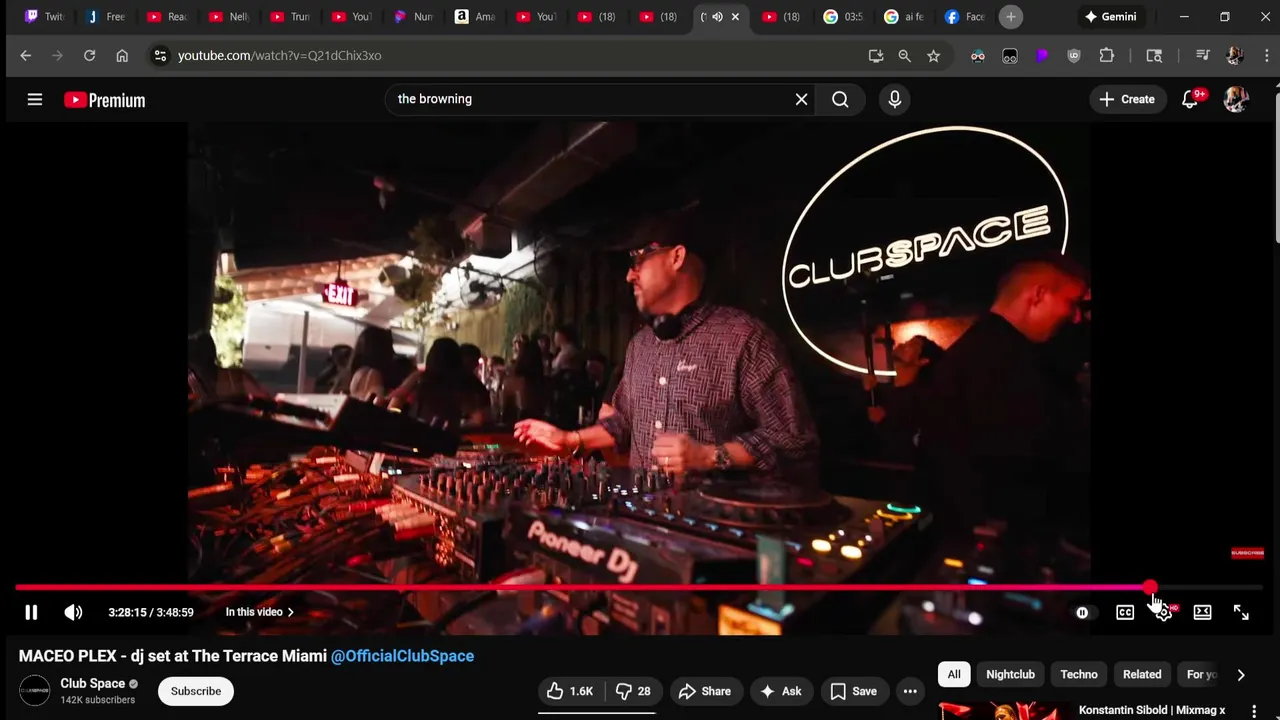Click the Share arrow button

pos(705,691)
